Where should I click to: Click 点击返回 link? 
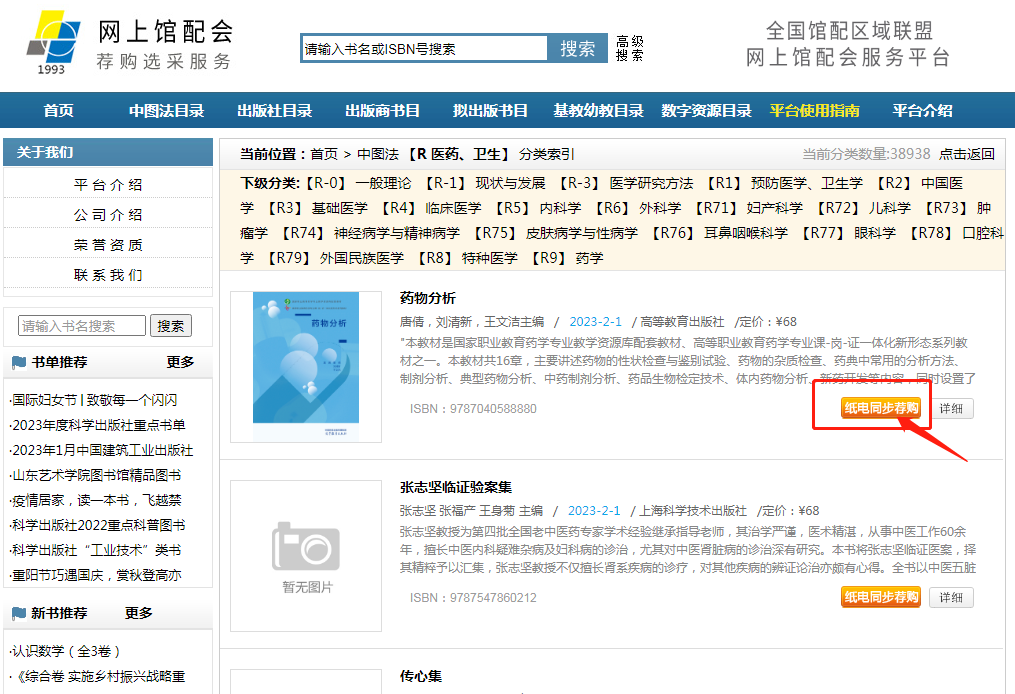tap(967, 154)
